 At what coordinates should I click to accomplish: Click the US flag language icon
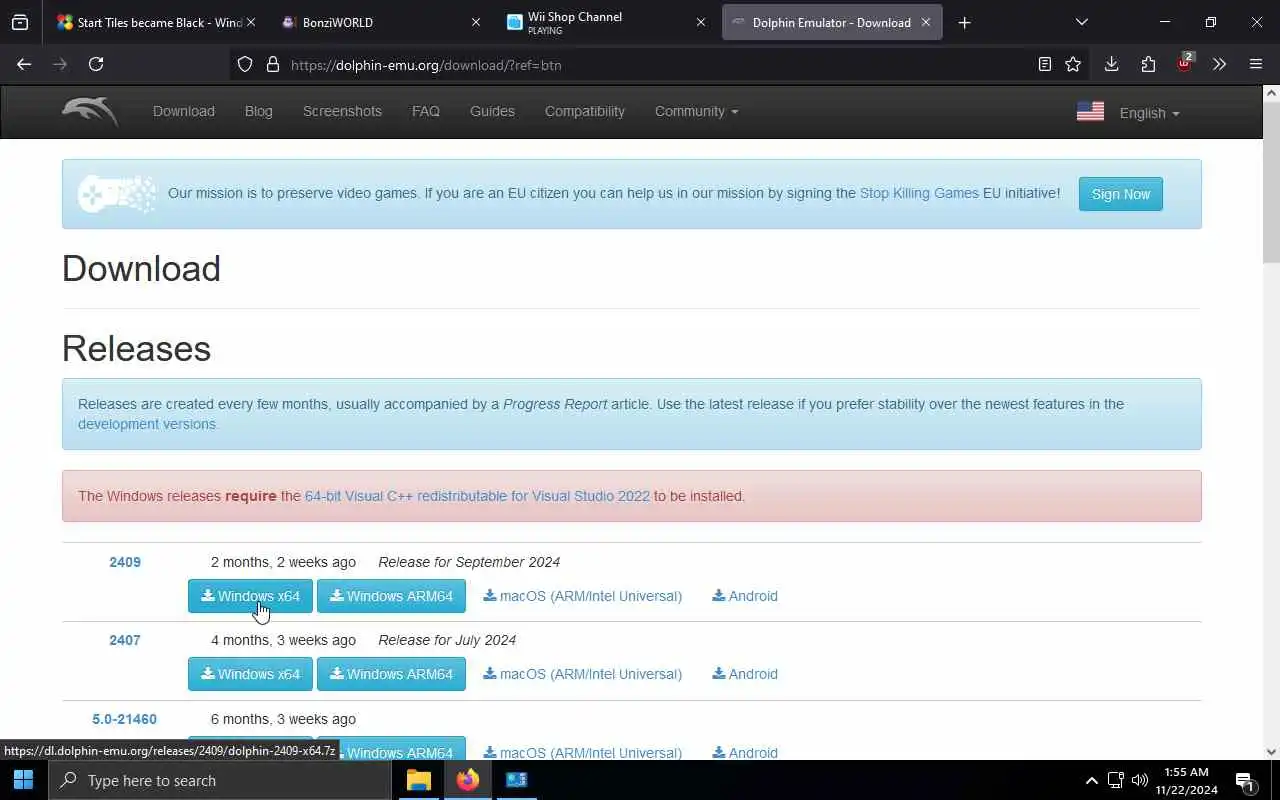pyautogui.click(x=1090, y=111)
